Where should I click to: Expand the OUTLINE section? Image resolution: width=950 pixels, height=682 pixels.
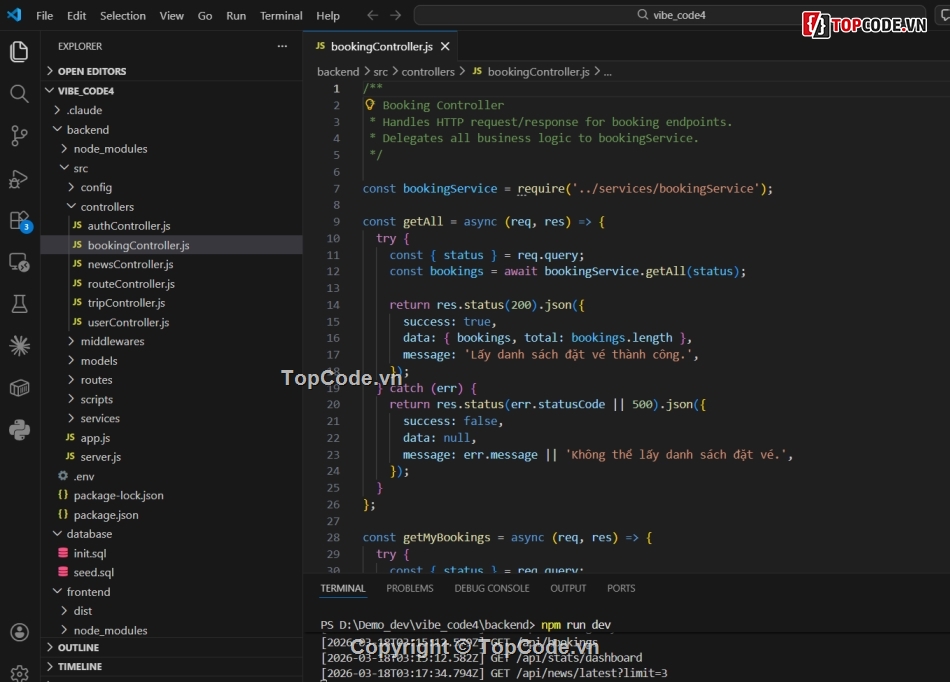[75, 647]
